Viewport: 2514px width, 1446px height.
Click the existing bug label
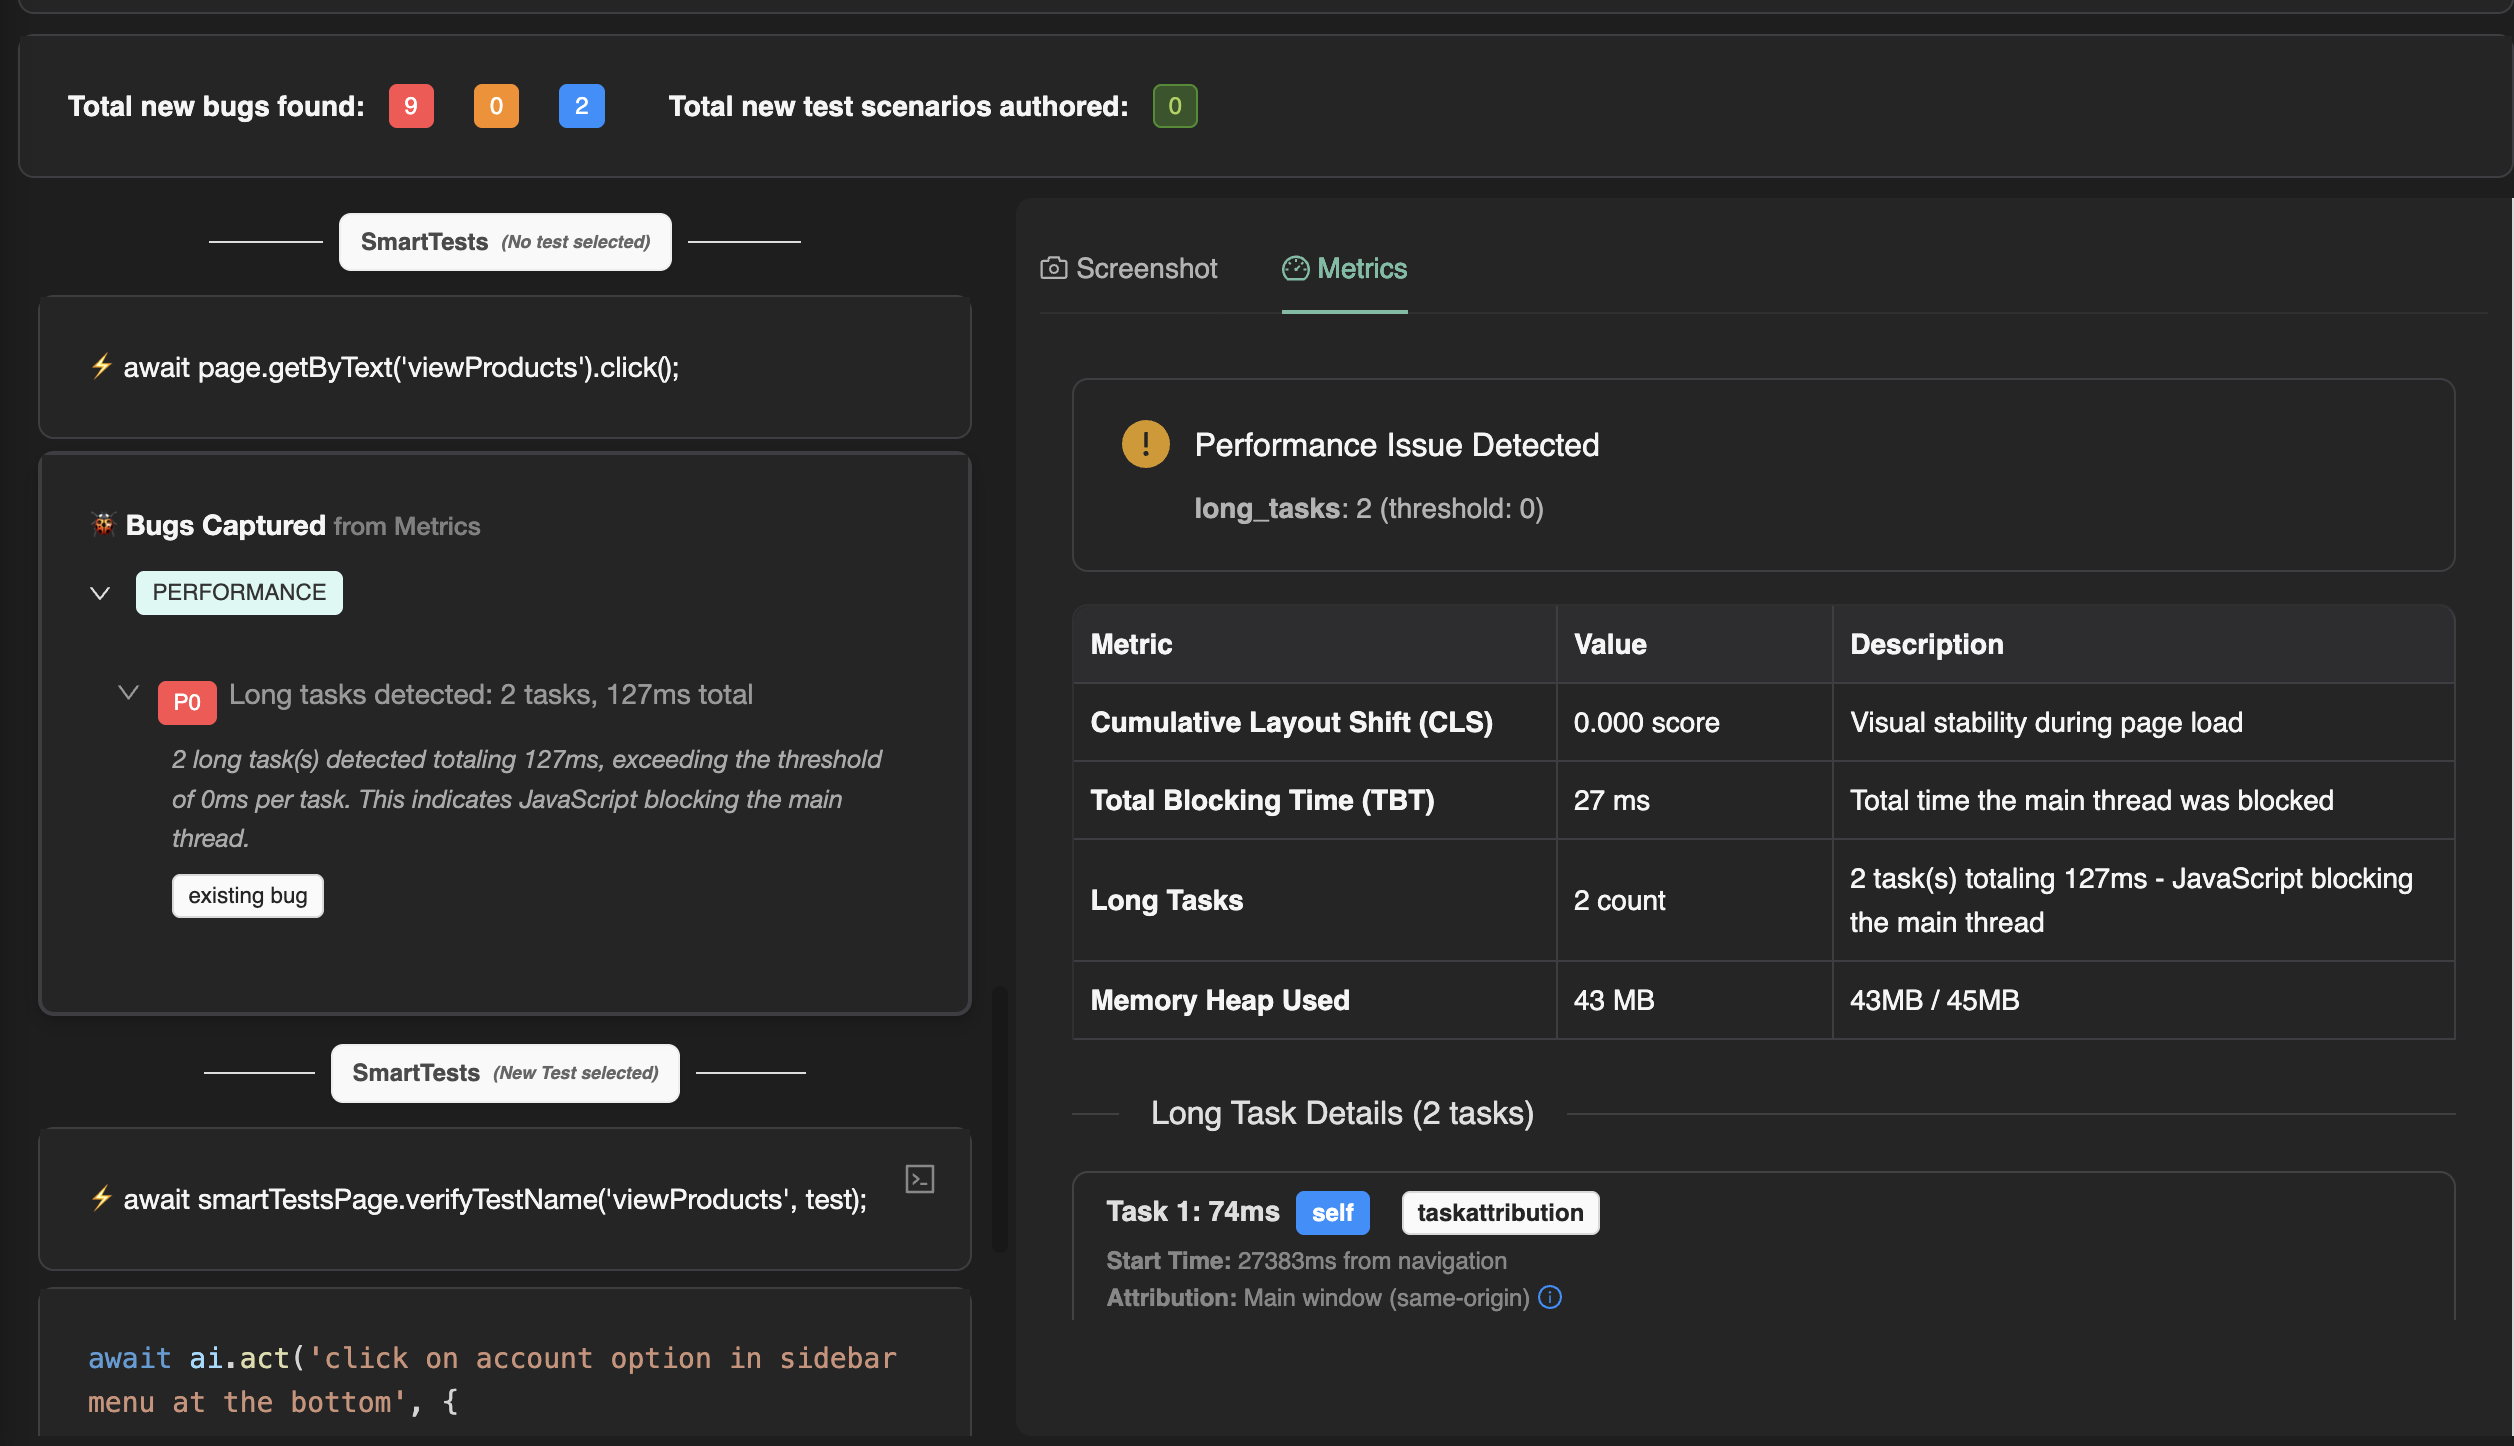(x=247, y=895)
